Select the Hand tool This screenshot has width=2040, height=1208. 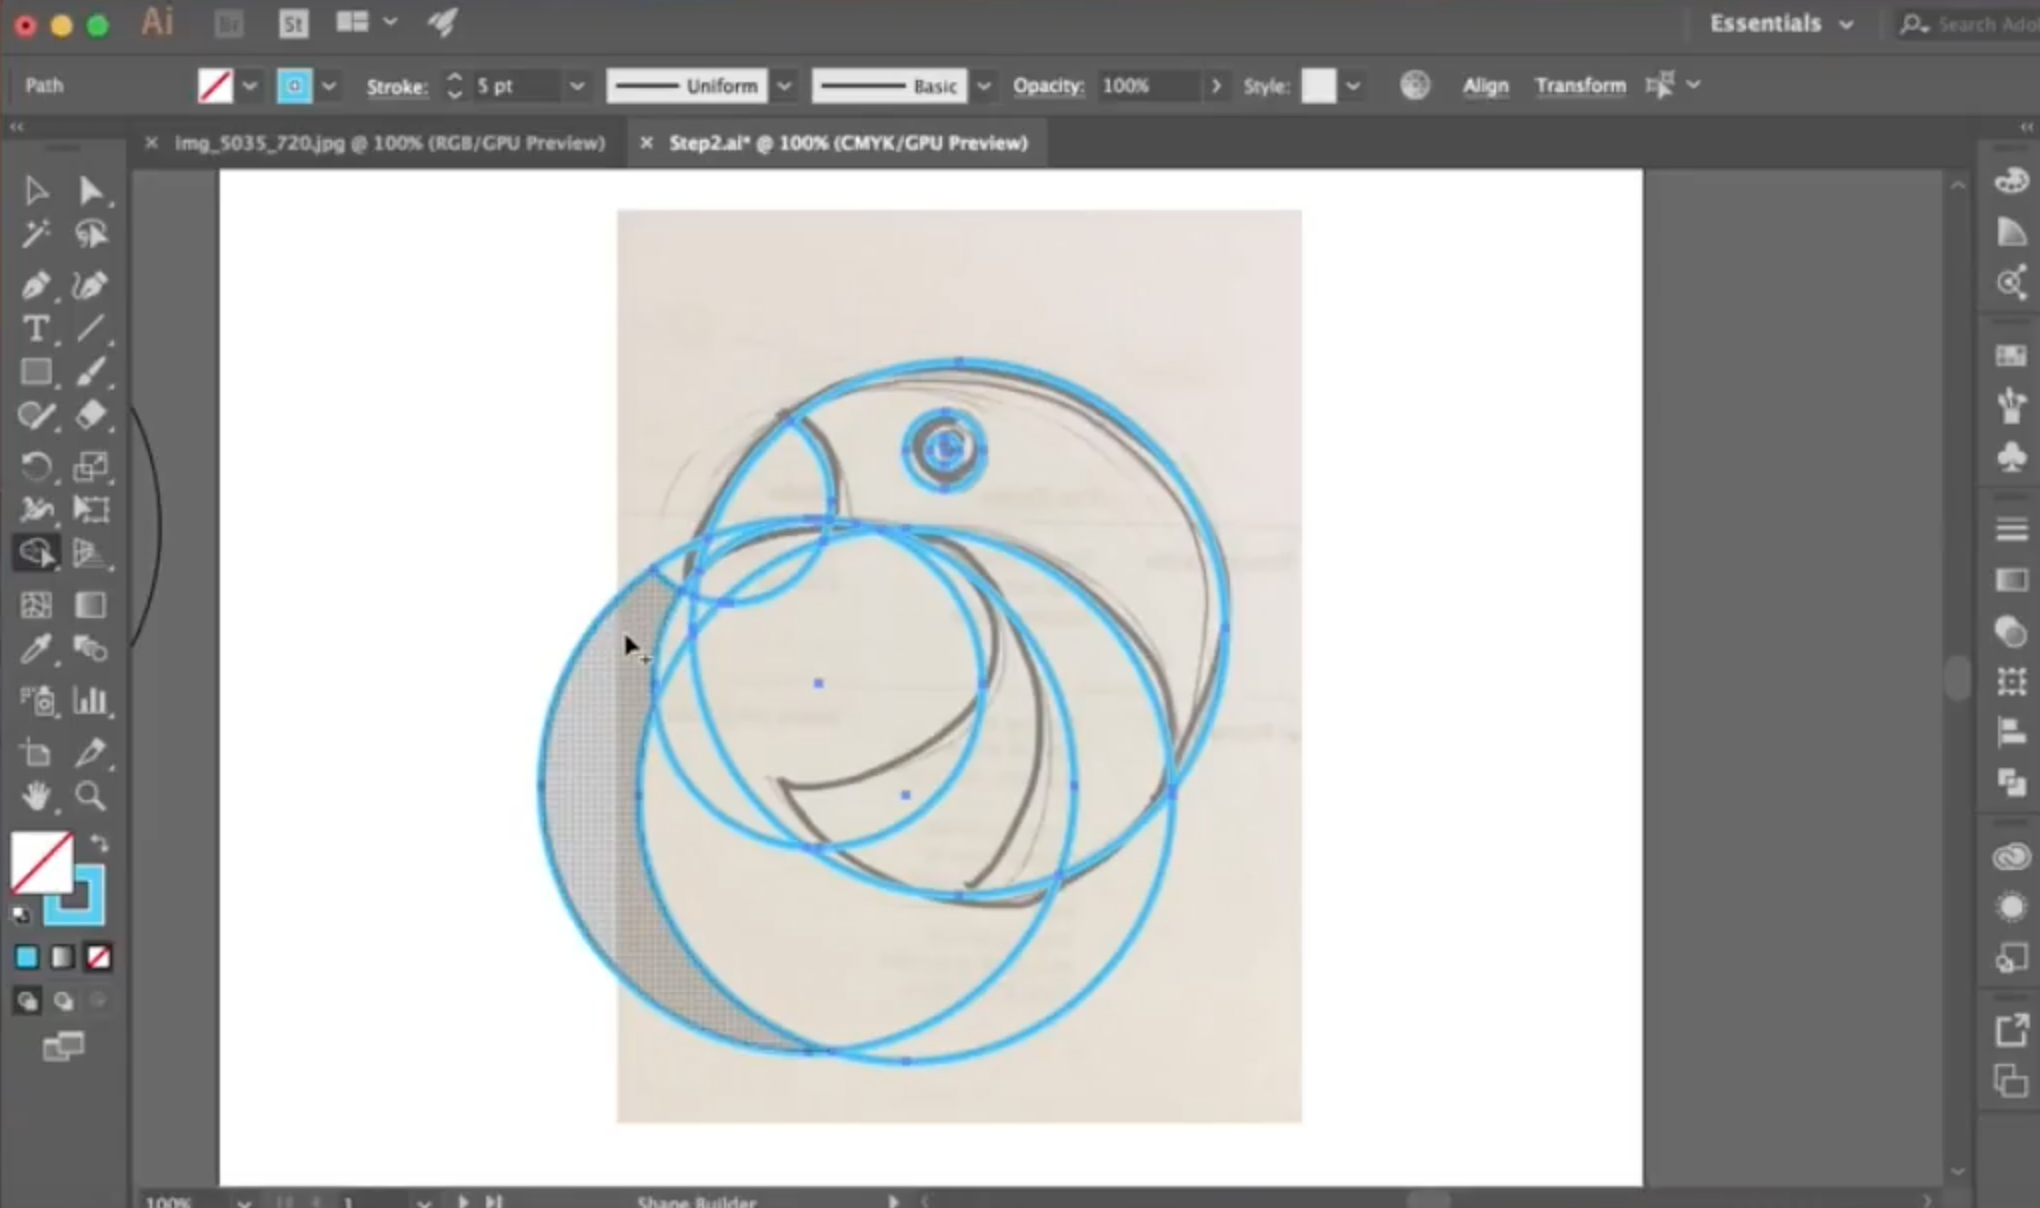(35, 796)
